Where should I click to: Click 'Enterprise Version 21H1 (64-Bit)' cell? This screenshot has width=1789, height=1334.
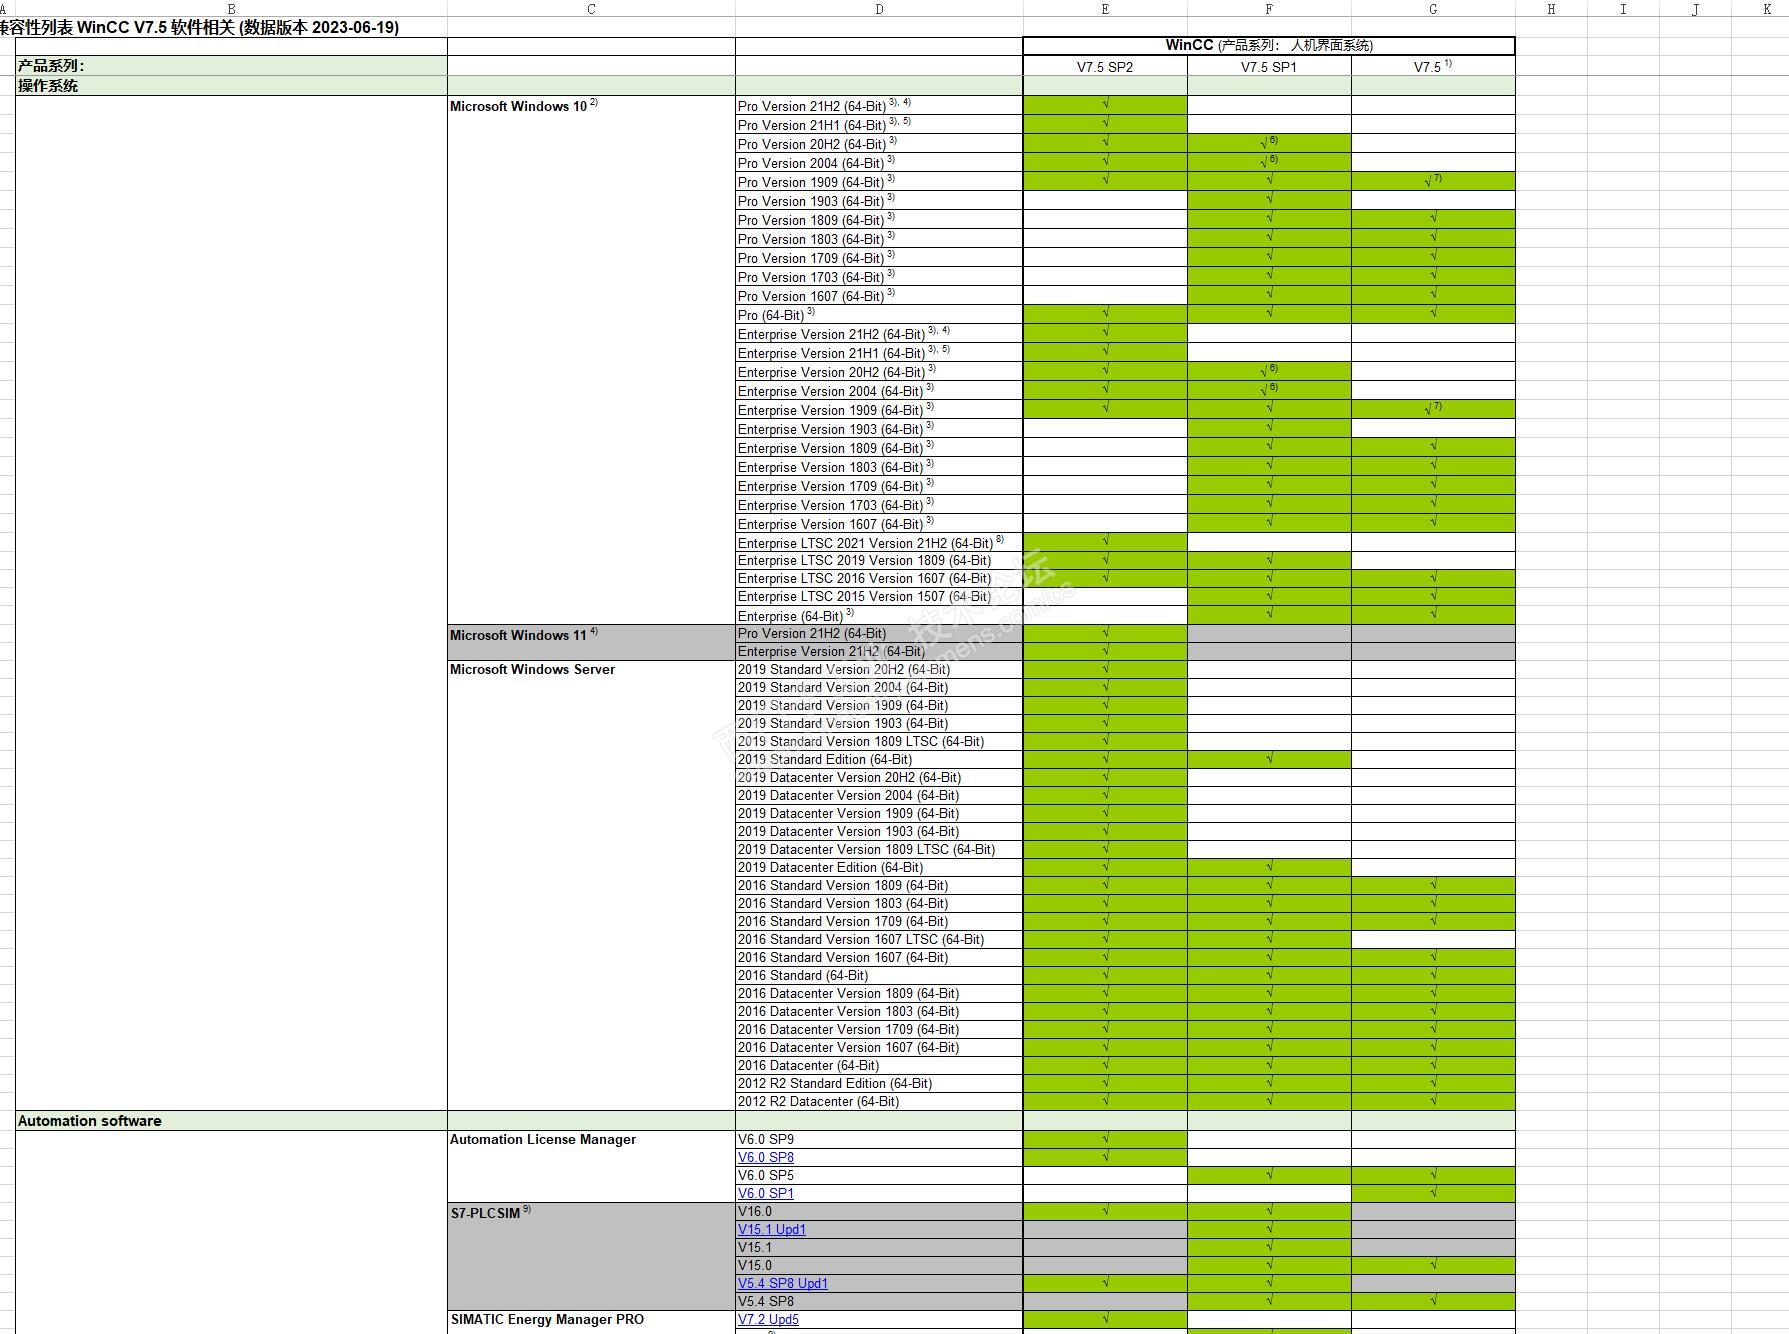click(879, 353)
